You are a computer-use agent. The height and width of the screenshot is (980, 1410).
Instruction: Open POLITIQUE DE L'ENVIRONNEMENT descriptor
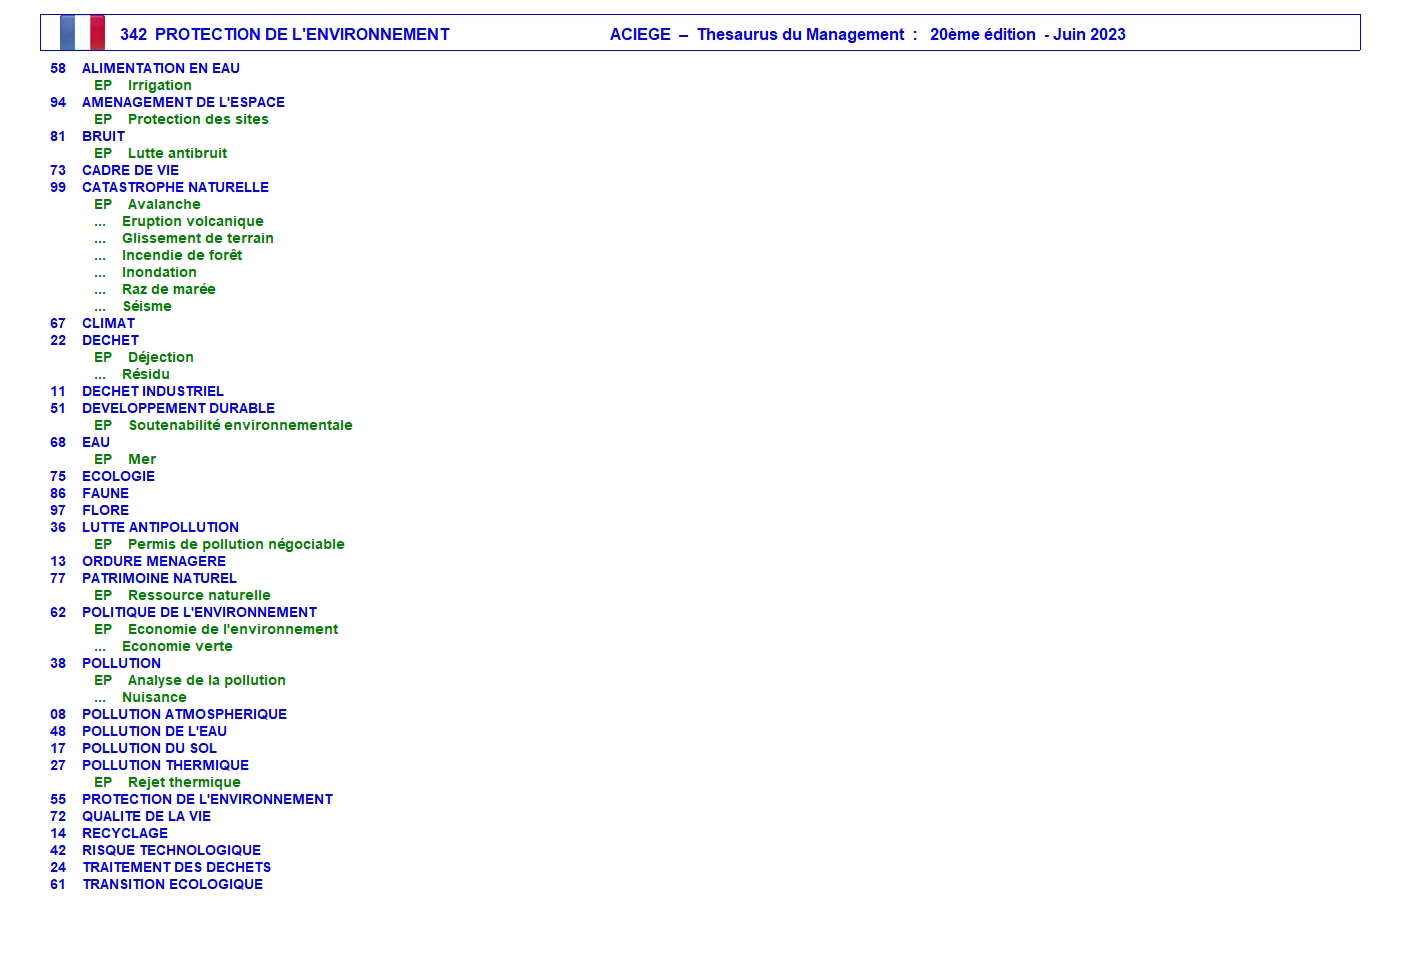(x=199, y=612)
